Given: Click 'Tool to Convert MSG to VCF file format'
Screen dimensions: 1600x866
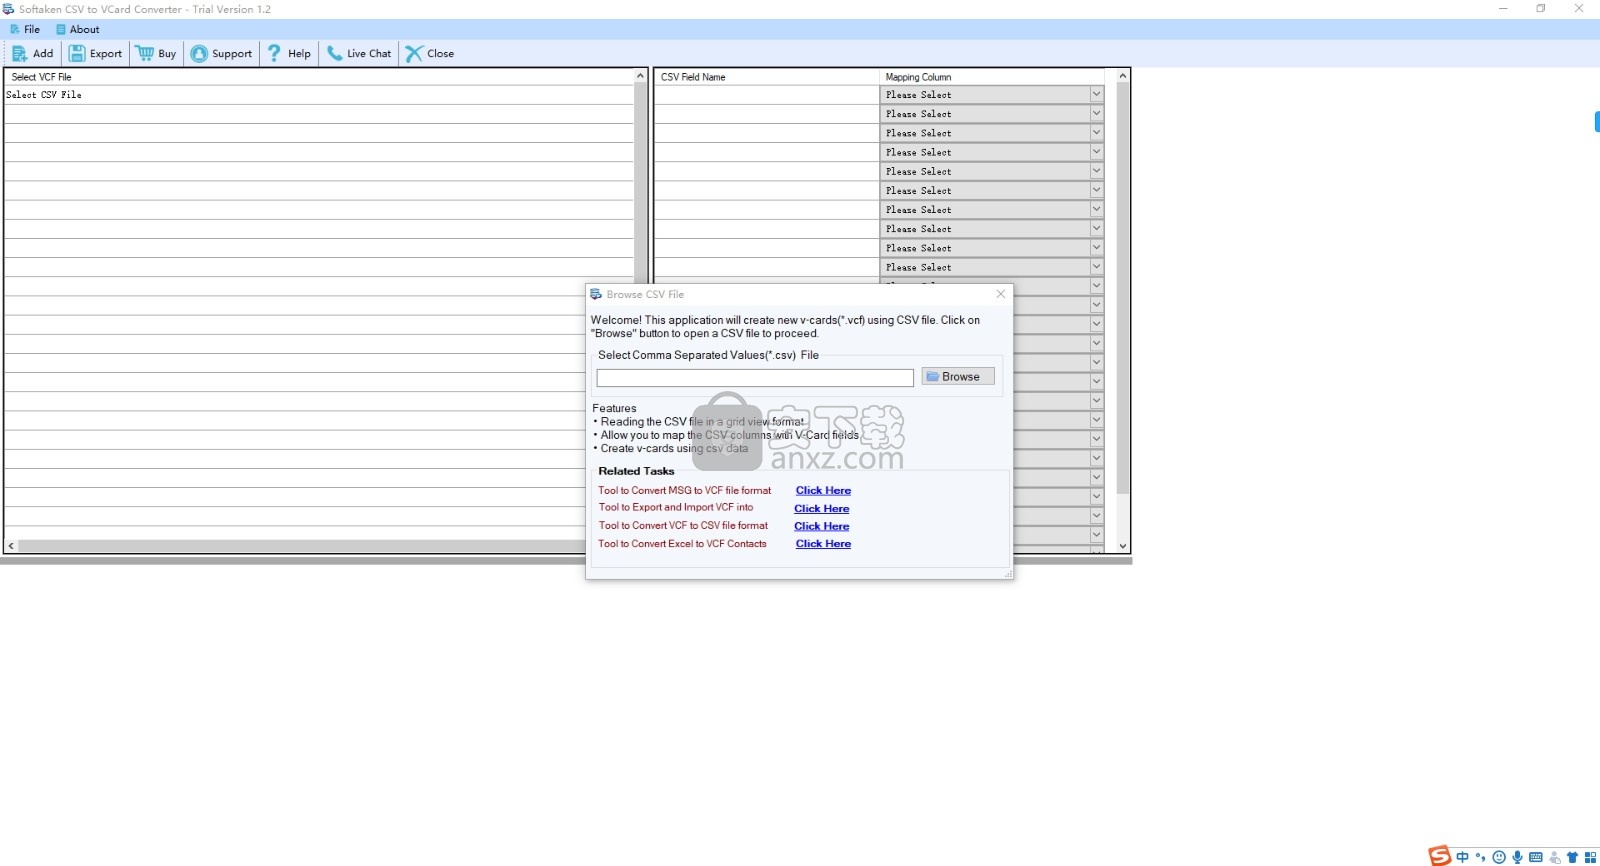Looking at the screenshot, I should pyautogui.click(x=685, y=491).
